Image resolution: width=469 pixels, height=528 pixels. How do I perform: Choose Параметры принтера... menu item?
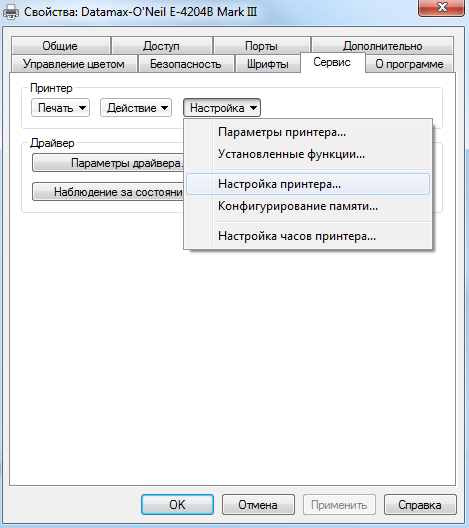point(308,132)
